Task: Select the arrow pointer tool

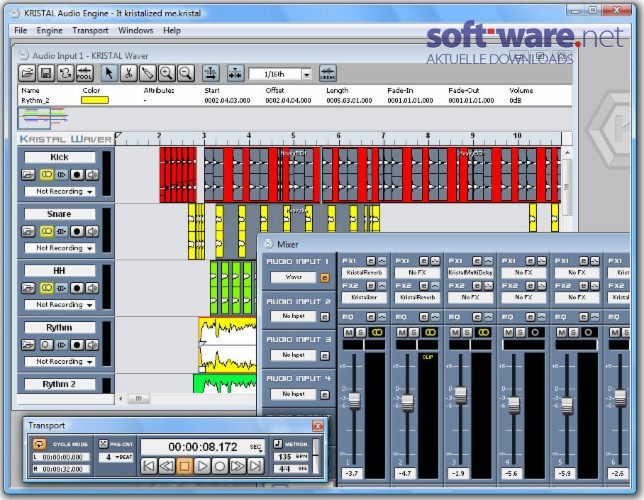Action: [109, 74]
